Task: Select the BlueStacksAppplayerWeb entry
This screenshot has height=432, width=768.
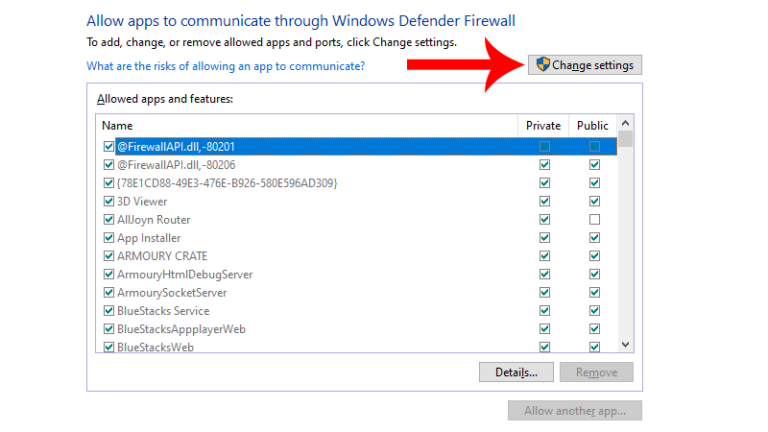Action: [x=181, y=329]
